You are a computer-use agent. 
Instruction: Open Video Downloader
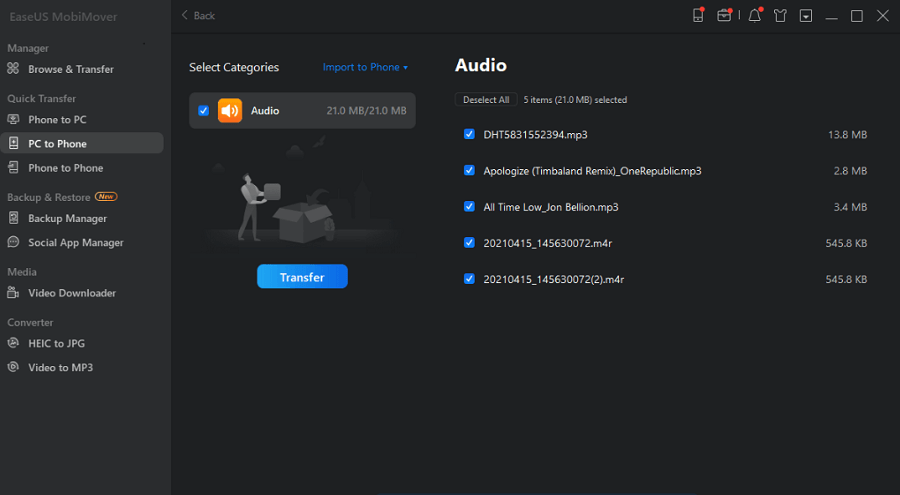[72, 293]
